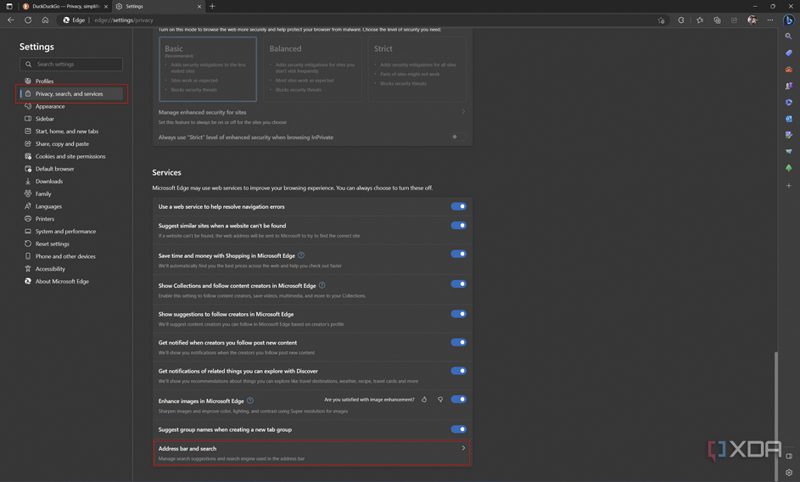Open Manage enhanced security for sites chevron
Image resolution: width=800 pixels, height=482 pixels.
point(463,112)
